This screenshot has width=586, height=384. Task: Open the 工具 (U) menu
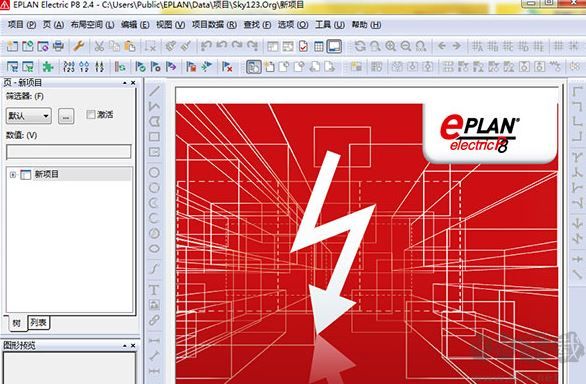click(330, 25)
